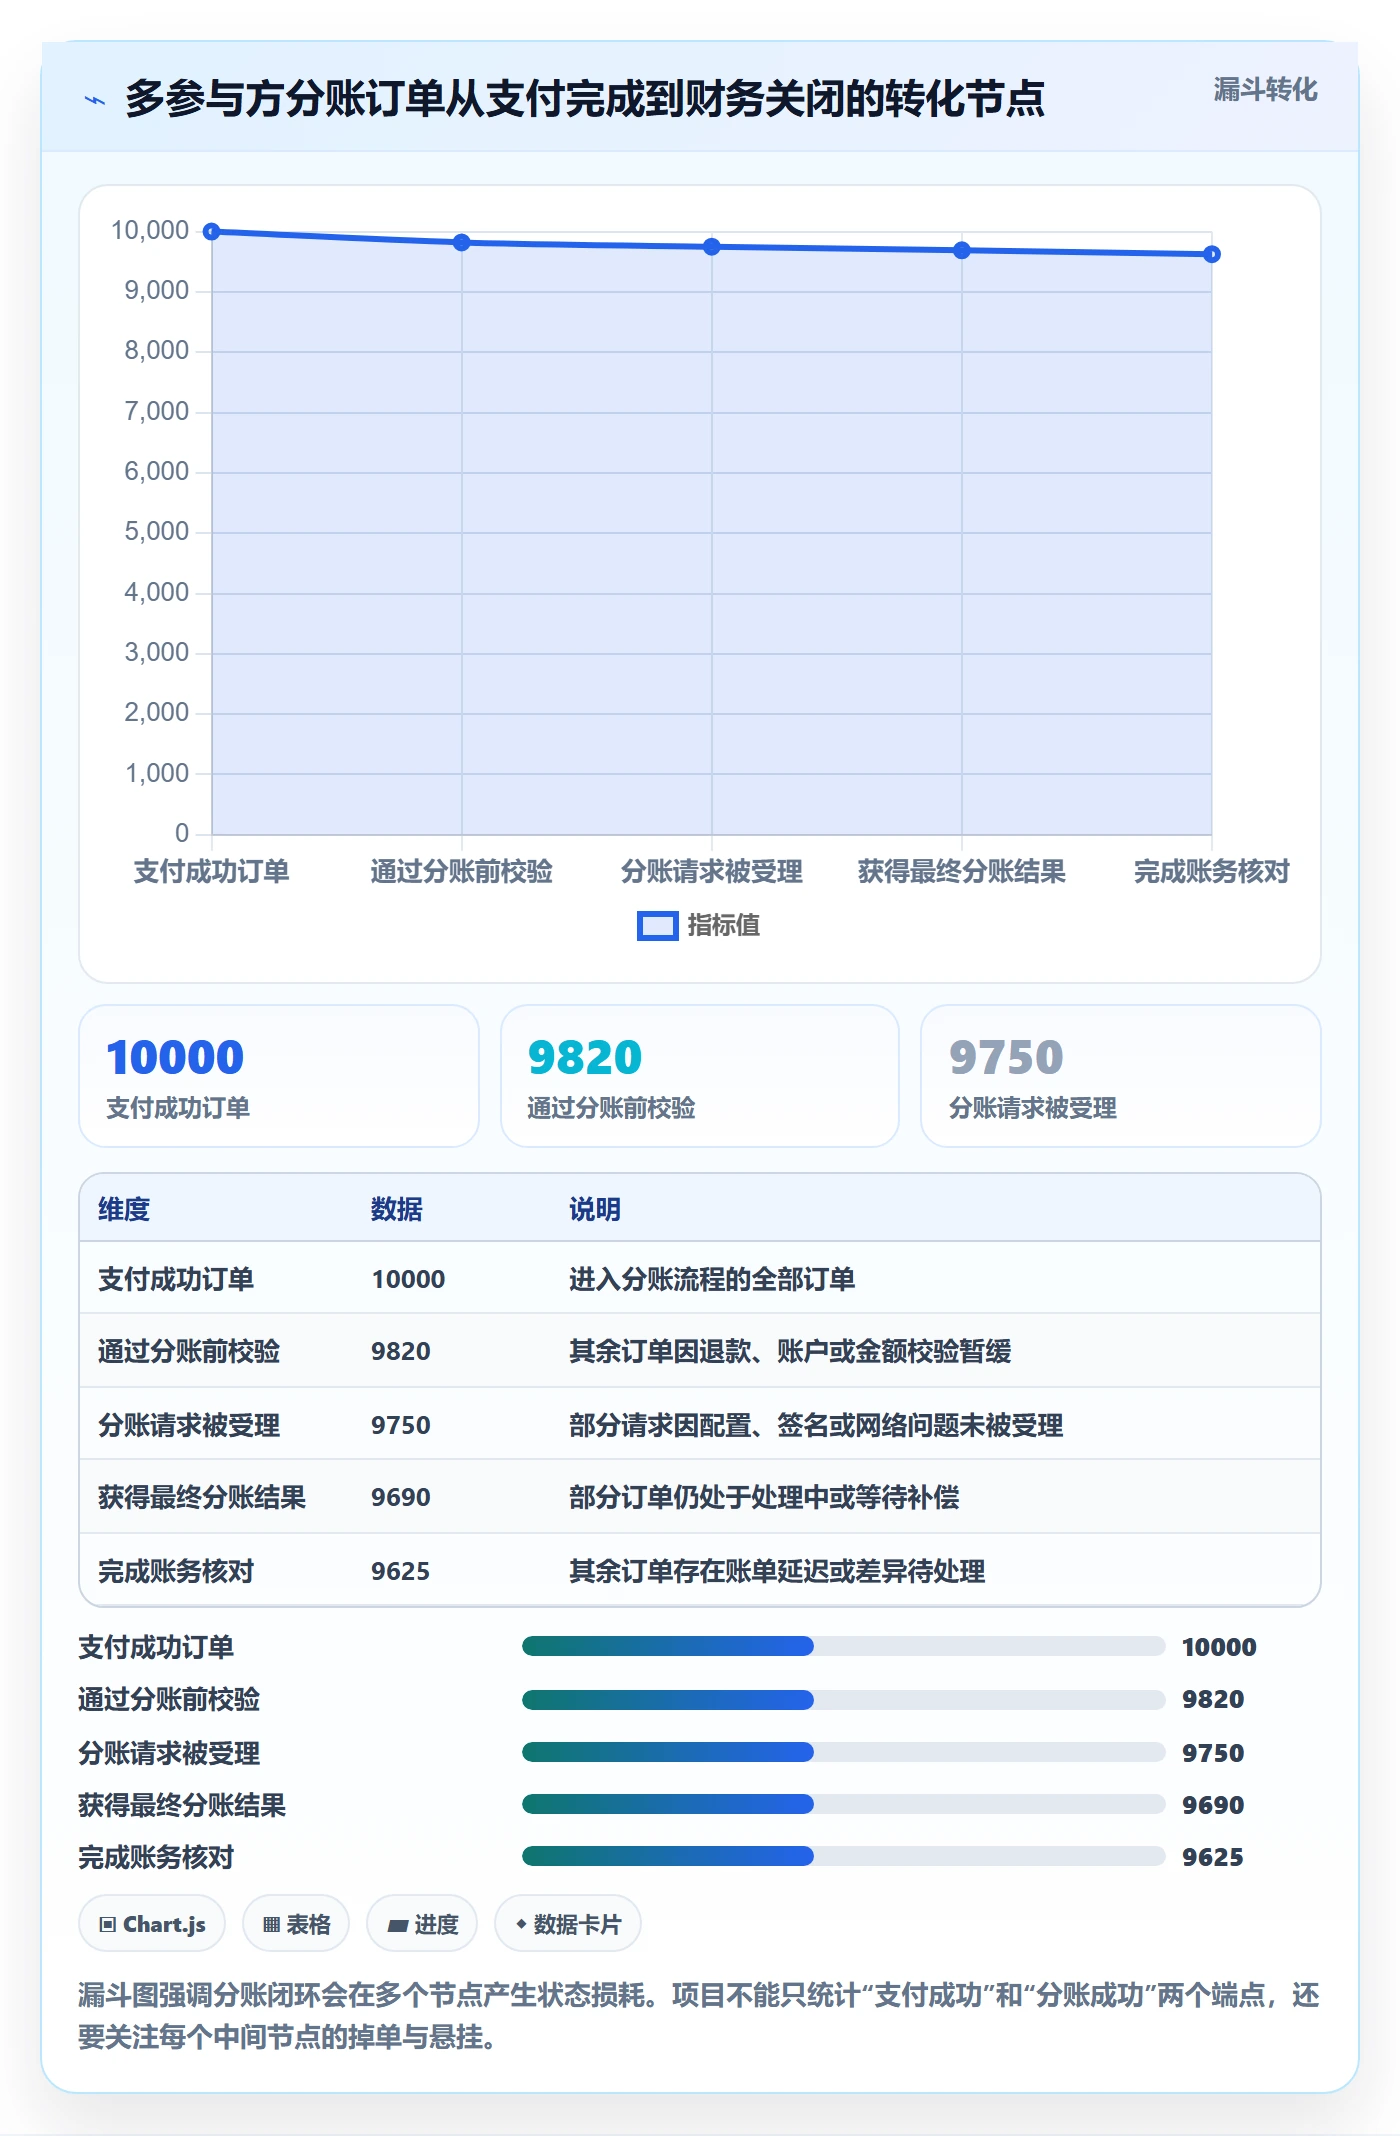Screen dimensions: 1400x2136
Task: Click the 说明 column header
Action: coord(595,1210)
